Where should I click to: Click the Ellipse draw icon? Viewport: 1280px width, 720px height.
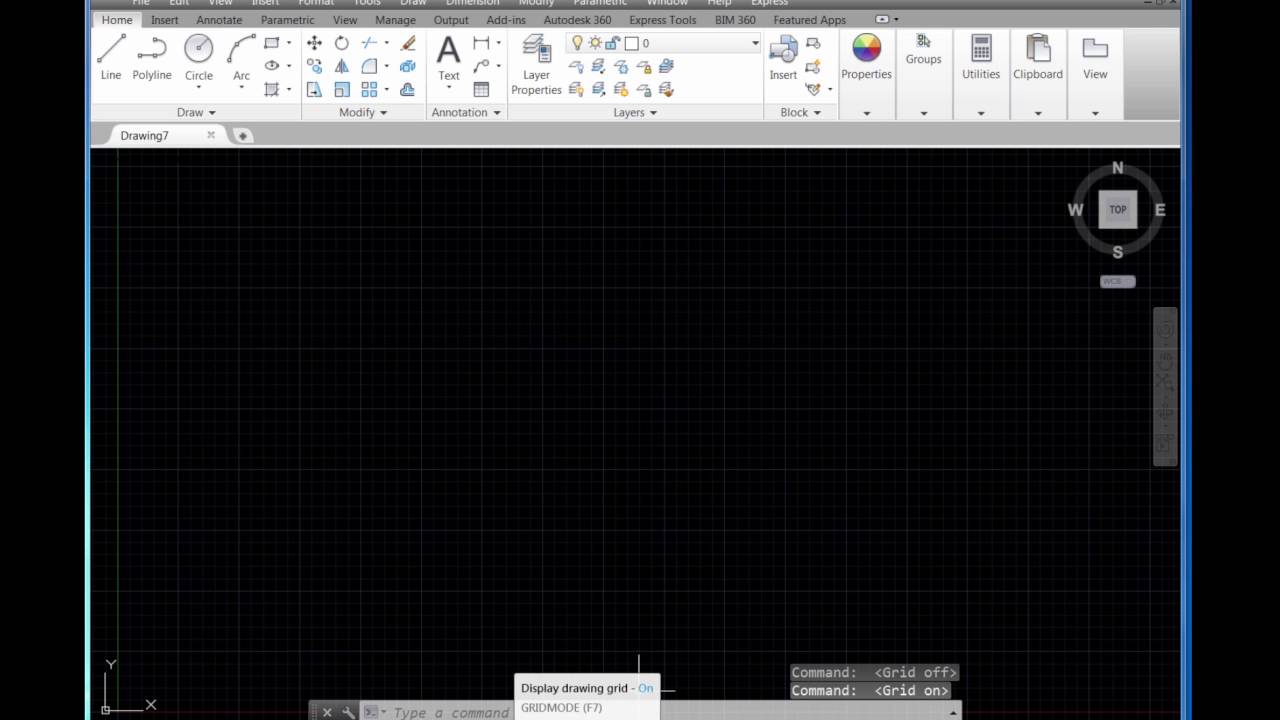pos(271,66)
